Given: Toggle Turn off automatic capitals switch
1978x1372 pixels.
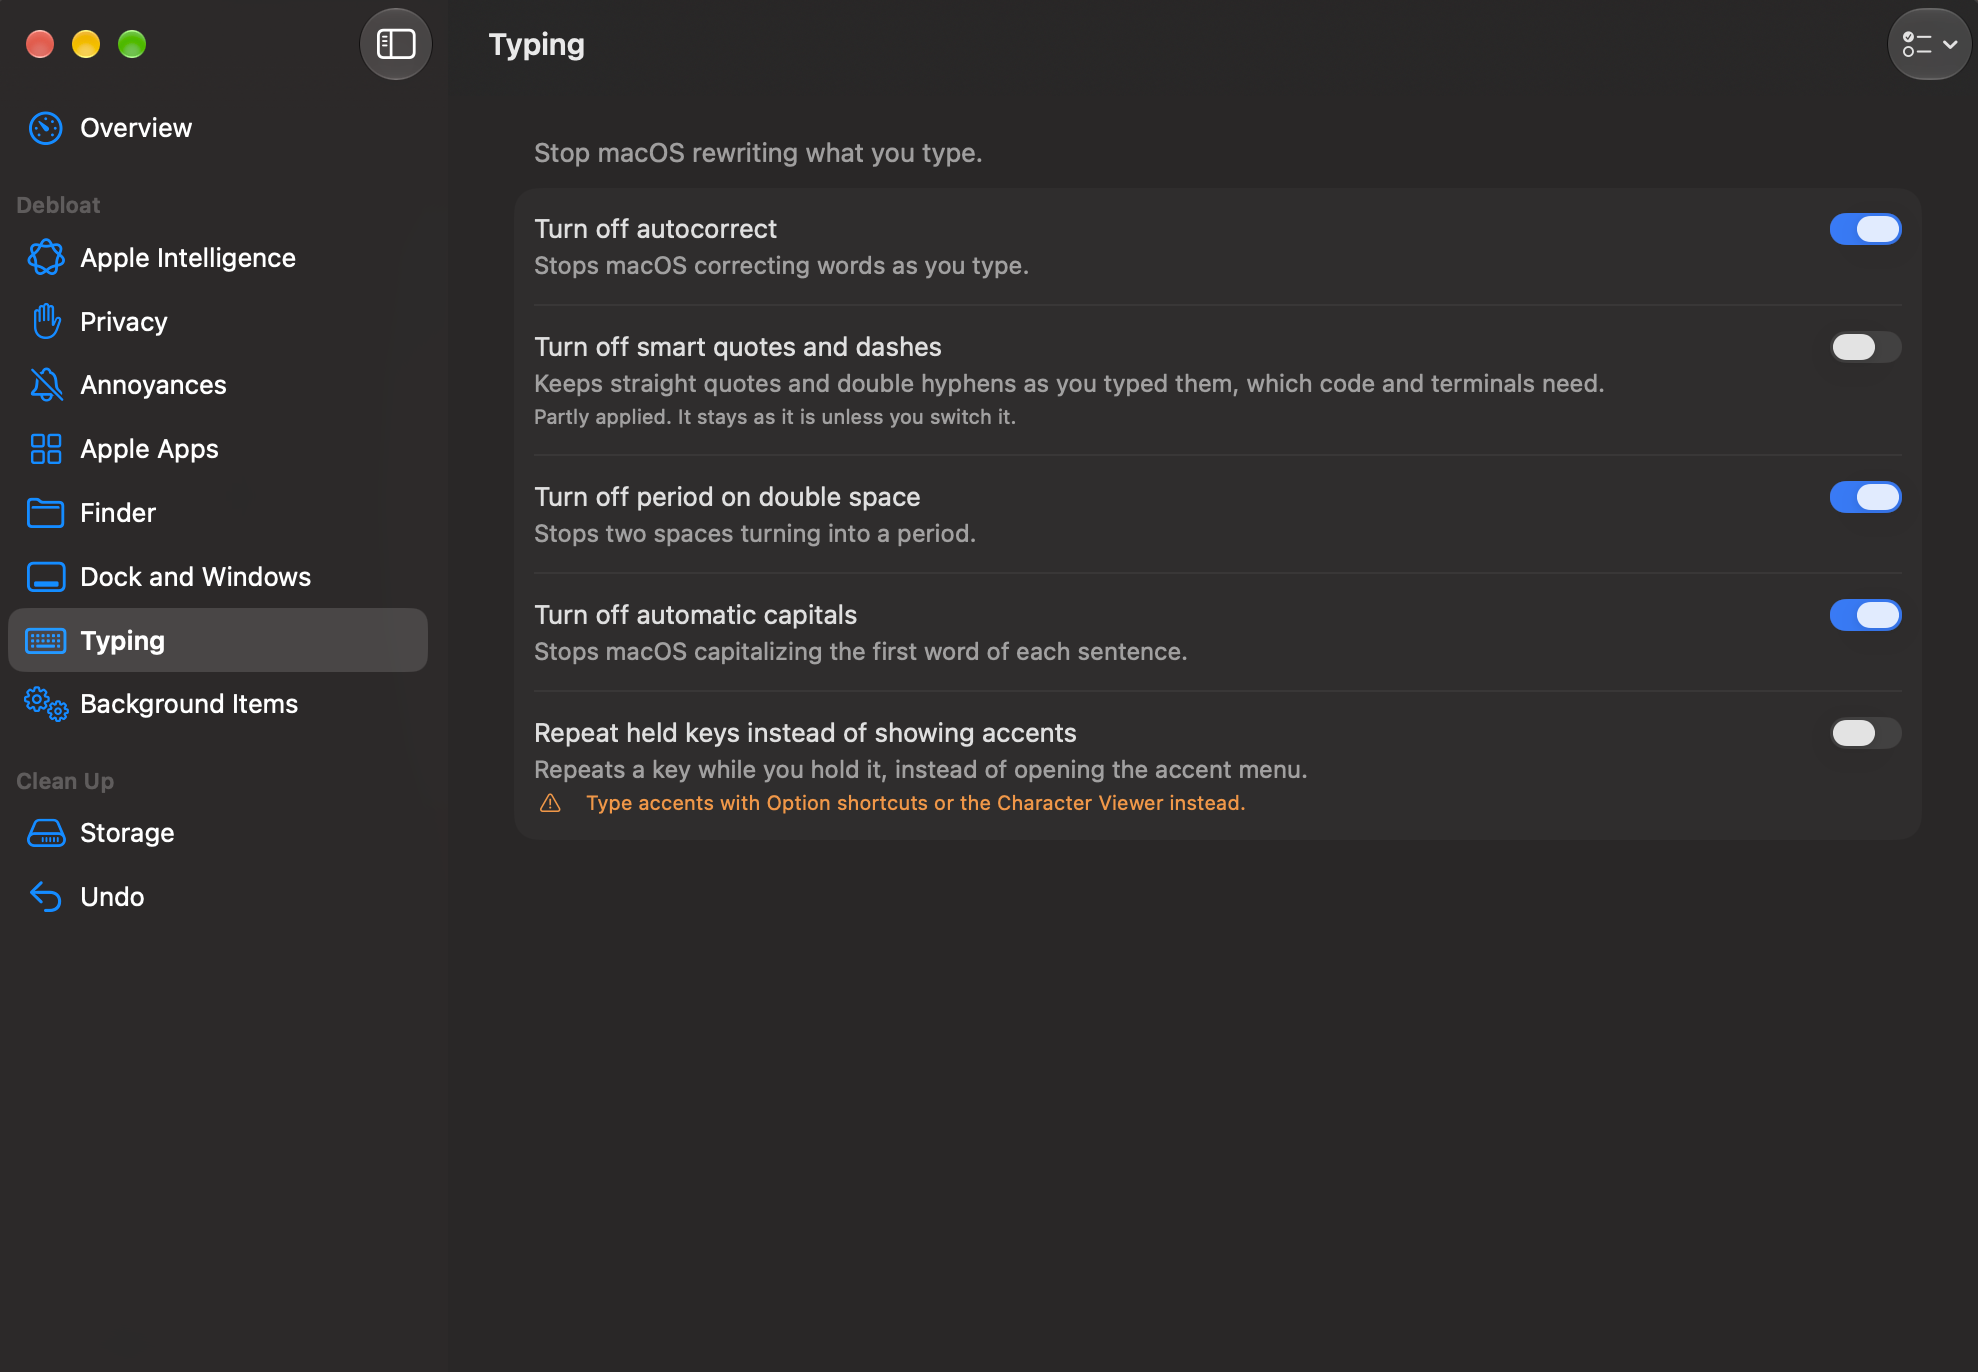Looking at the screenshot, I should 1865,615.
